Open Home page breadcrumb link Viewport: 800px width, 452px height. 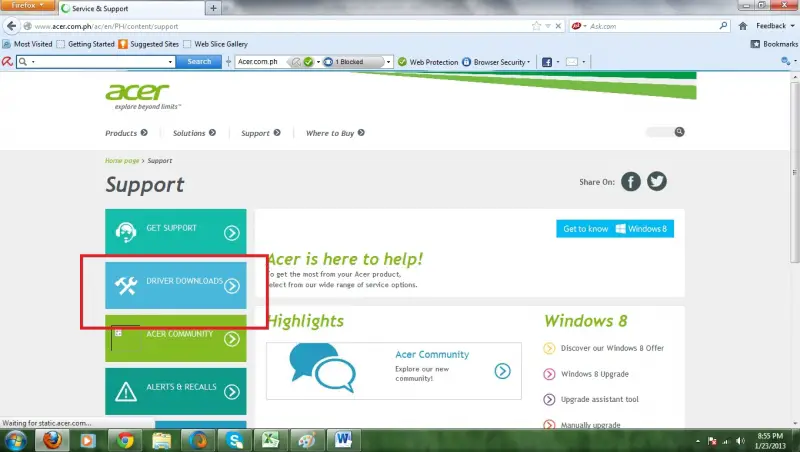pyautogui.click(x=122, y=160)
